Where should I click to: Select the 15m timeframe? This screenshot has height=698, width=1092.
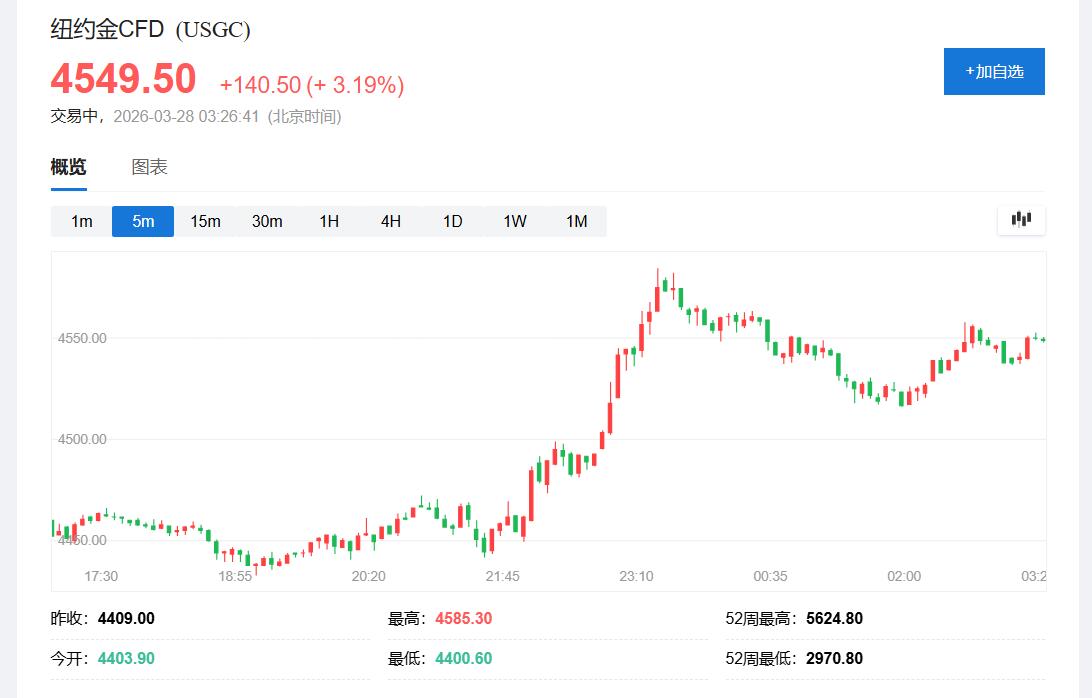tap(205, 221)
